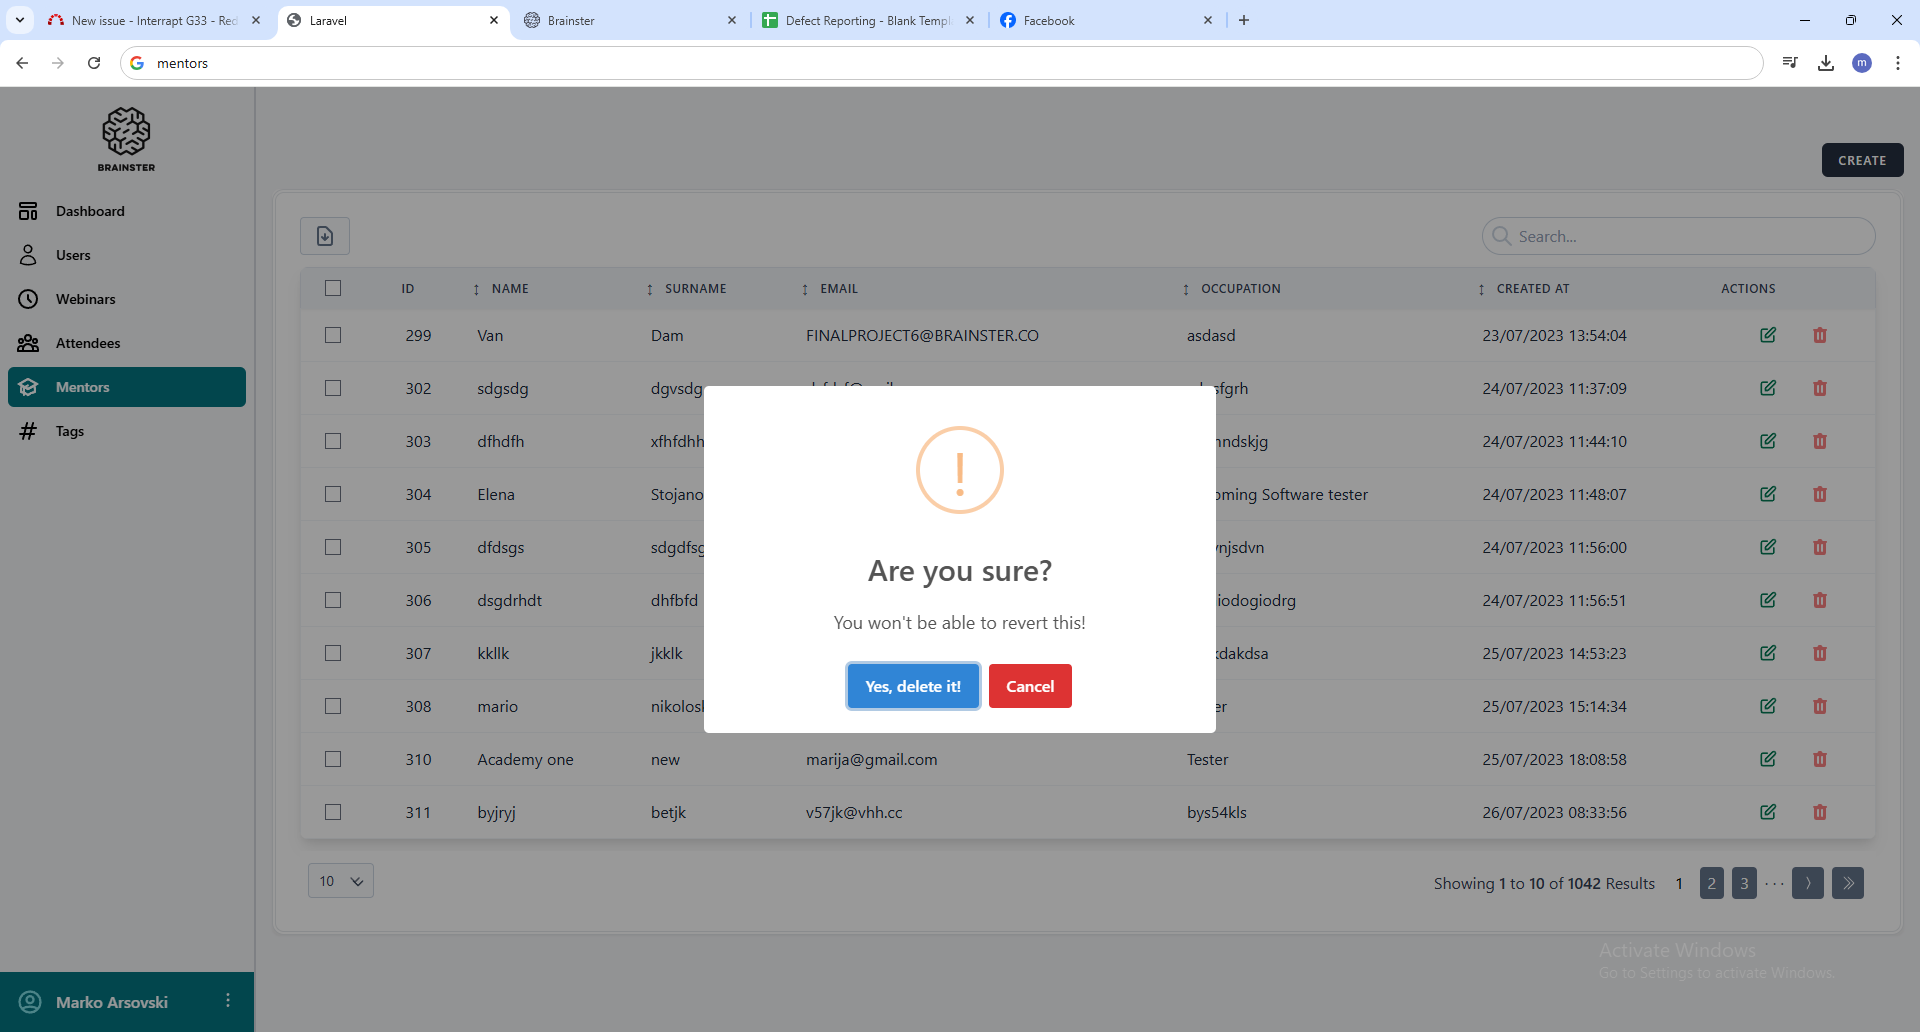Viewport: 1920px width, 1032px height.
Task: Switch to the Defect Reporting browser tab
Action: 866,20
